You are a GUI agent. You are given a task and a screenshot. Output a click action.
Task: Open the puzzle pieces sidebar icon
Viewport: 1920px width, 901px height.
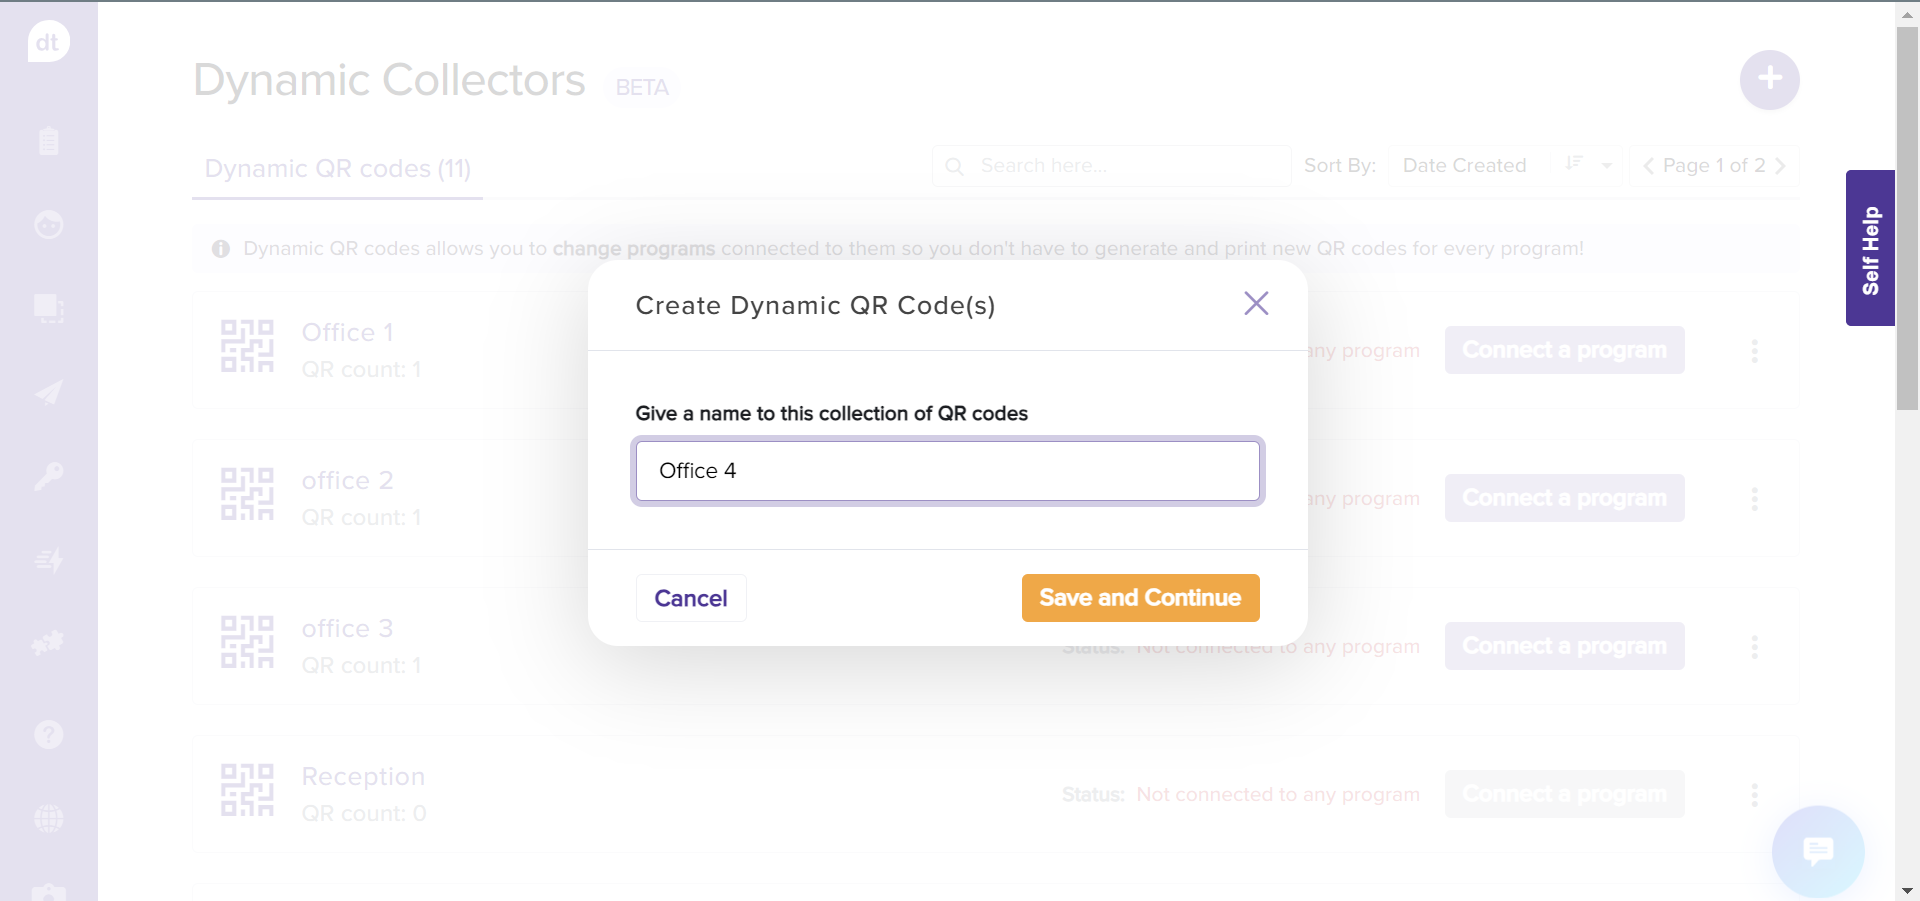click(x=48, y=643)
